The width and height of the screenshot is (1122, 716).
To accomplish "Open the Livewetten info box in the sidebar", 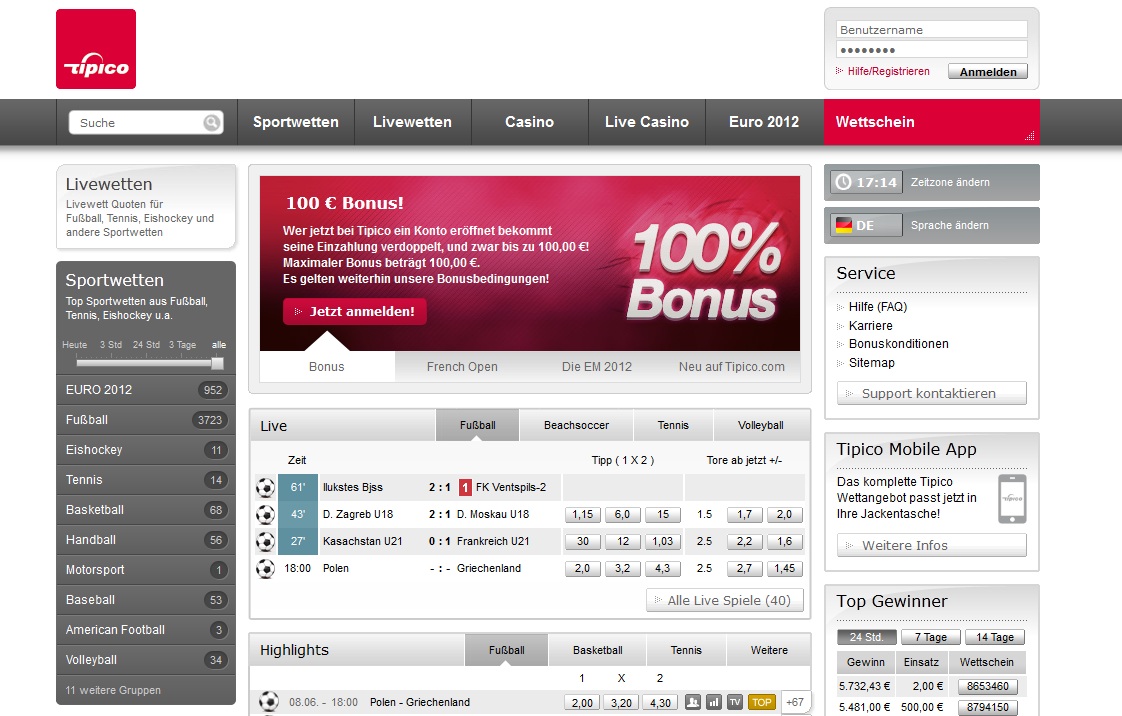I will point(146,207).
